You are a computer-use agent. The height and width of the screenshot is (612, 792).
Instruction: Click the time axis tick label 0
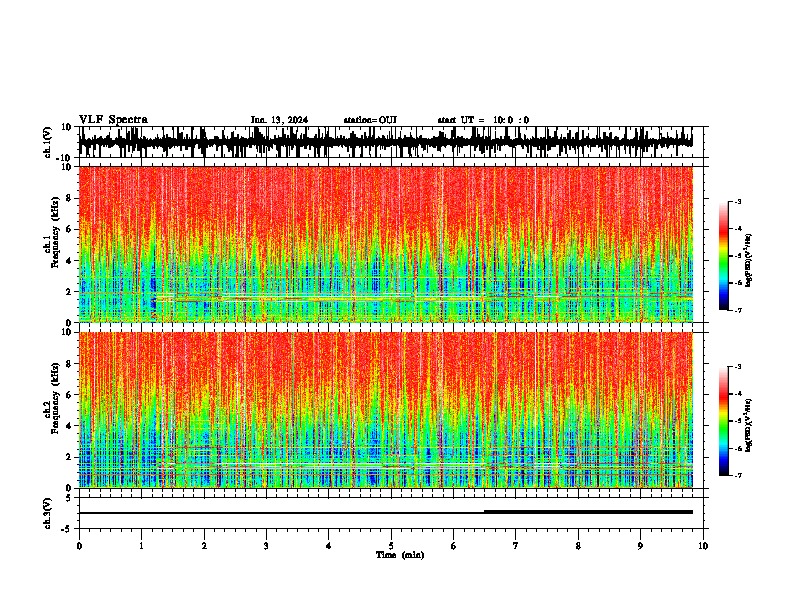click(79, 546)
